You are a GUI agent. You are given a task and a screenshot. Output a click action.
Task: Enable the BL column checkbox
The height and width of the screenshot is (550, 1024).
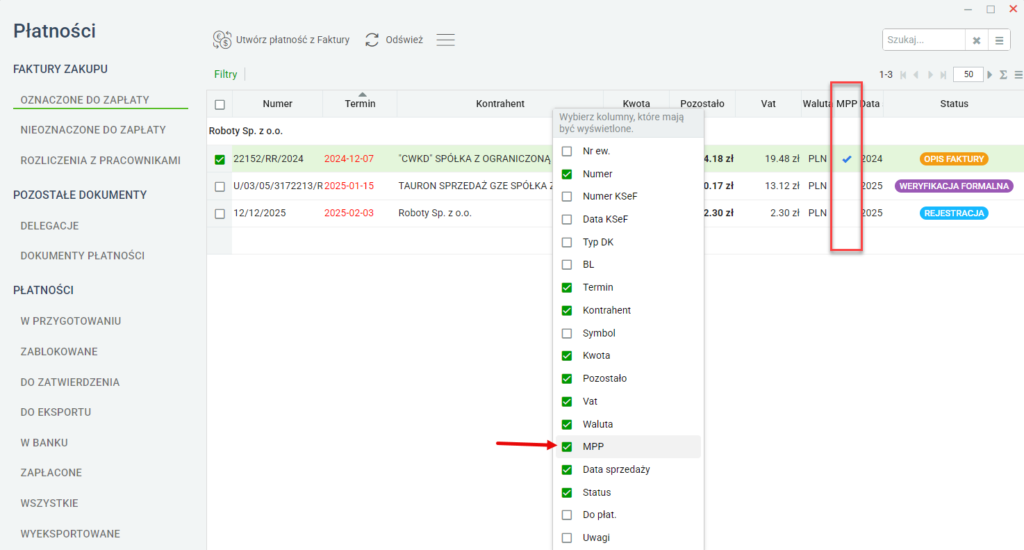tap(567, 265)
